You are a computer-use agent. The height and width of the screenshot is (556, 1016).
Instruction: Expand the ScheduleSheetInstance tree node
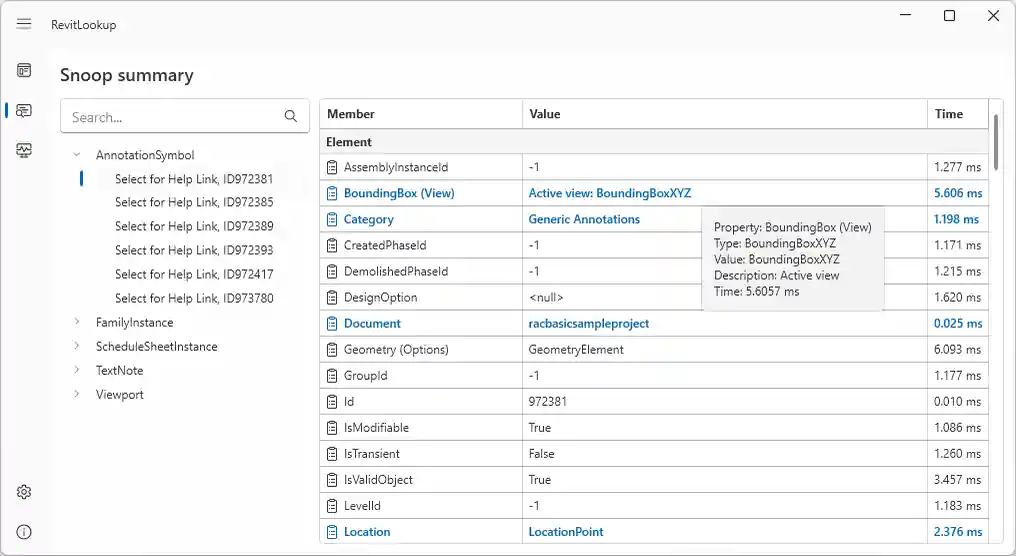(77, 346)
